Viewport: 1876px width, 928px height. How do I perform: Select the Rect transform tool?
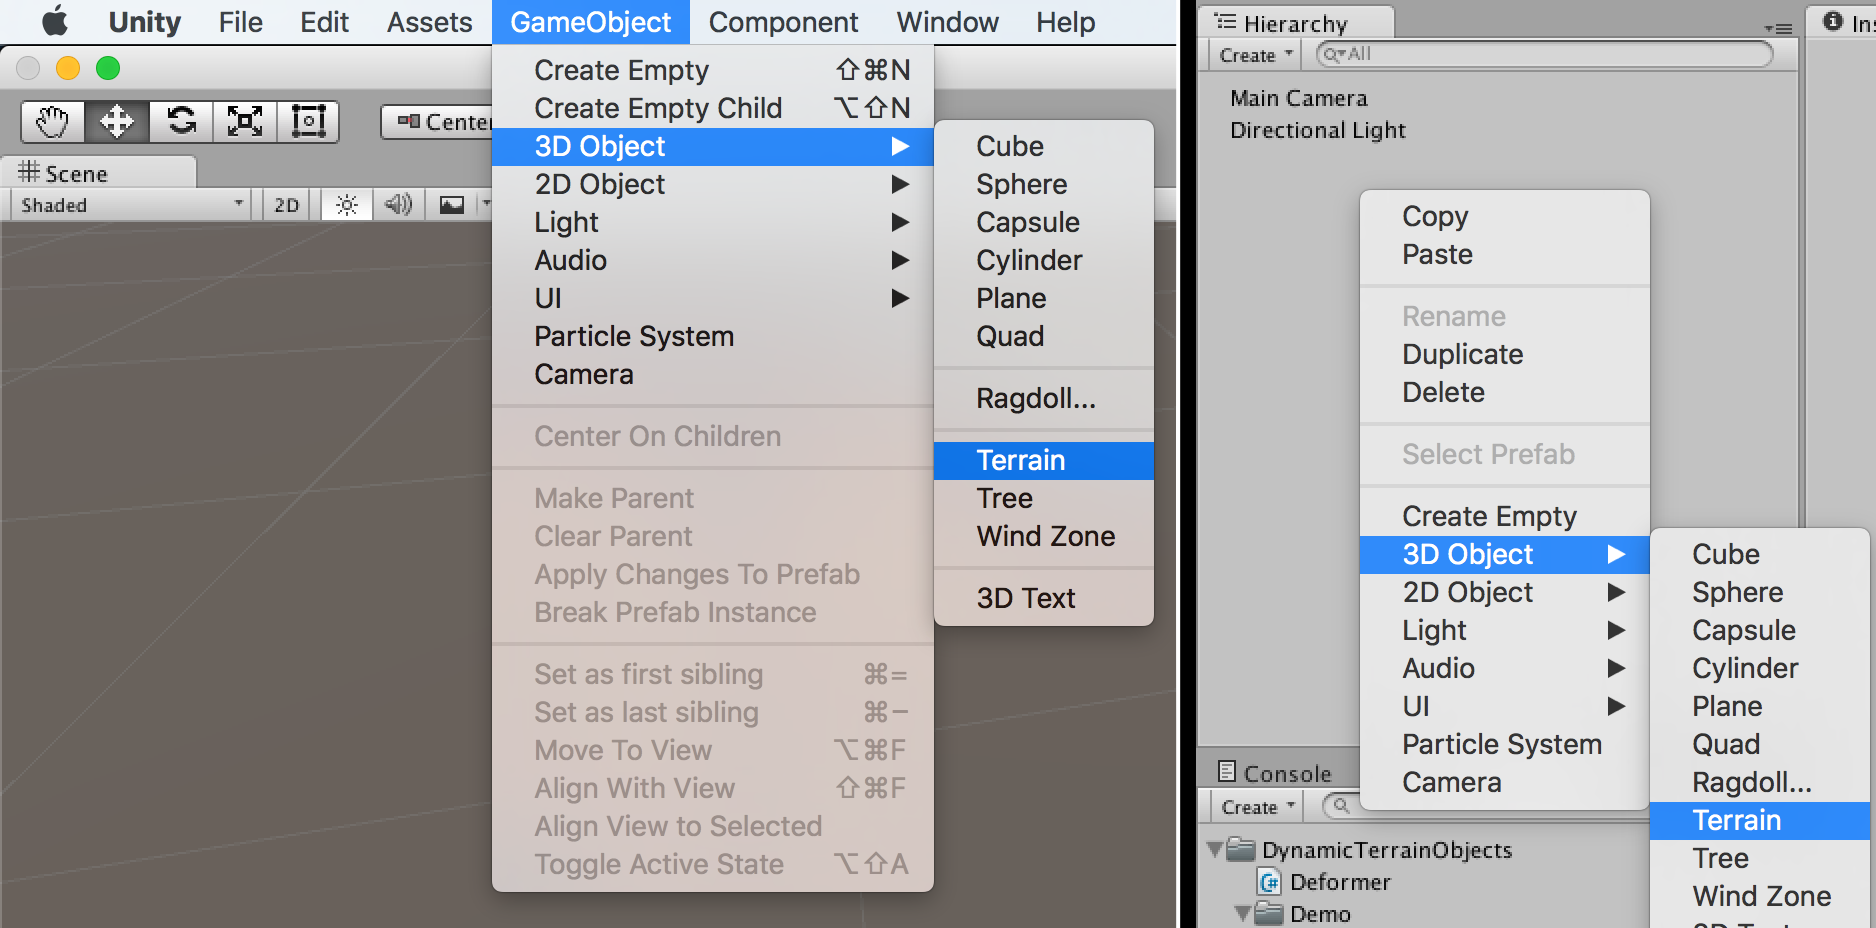pyautogui.click(x=308, y=122)
